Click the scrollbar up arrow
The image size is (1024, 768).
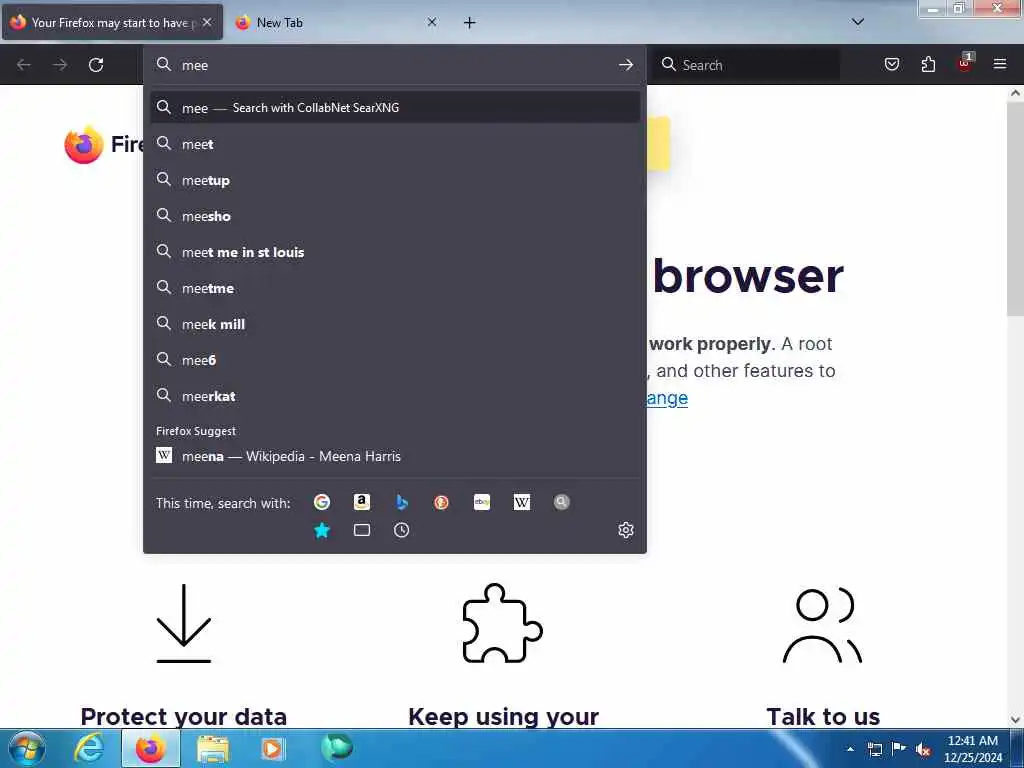pyautogui.click(x=1015, y=93)
